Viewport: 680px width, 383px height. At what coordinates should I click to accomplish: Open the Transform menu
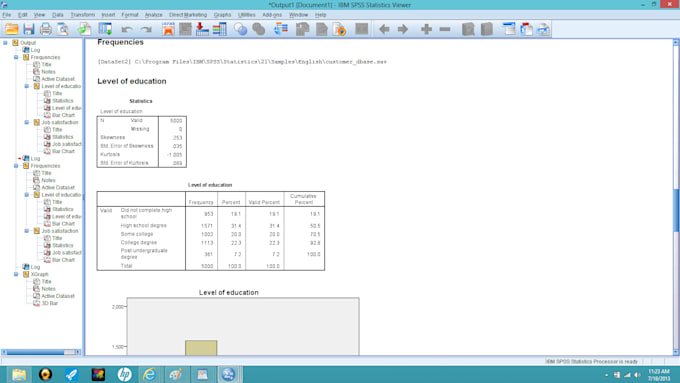point(82,15)
